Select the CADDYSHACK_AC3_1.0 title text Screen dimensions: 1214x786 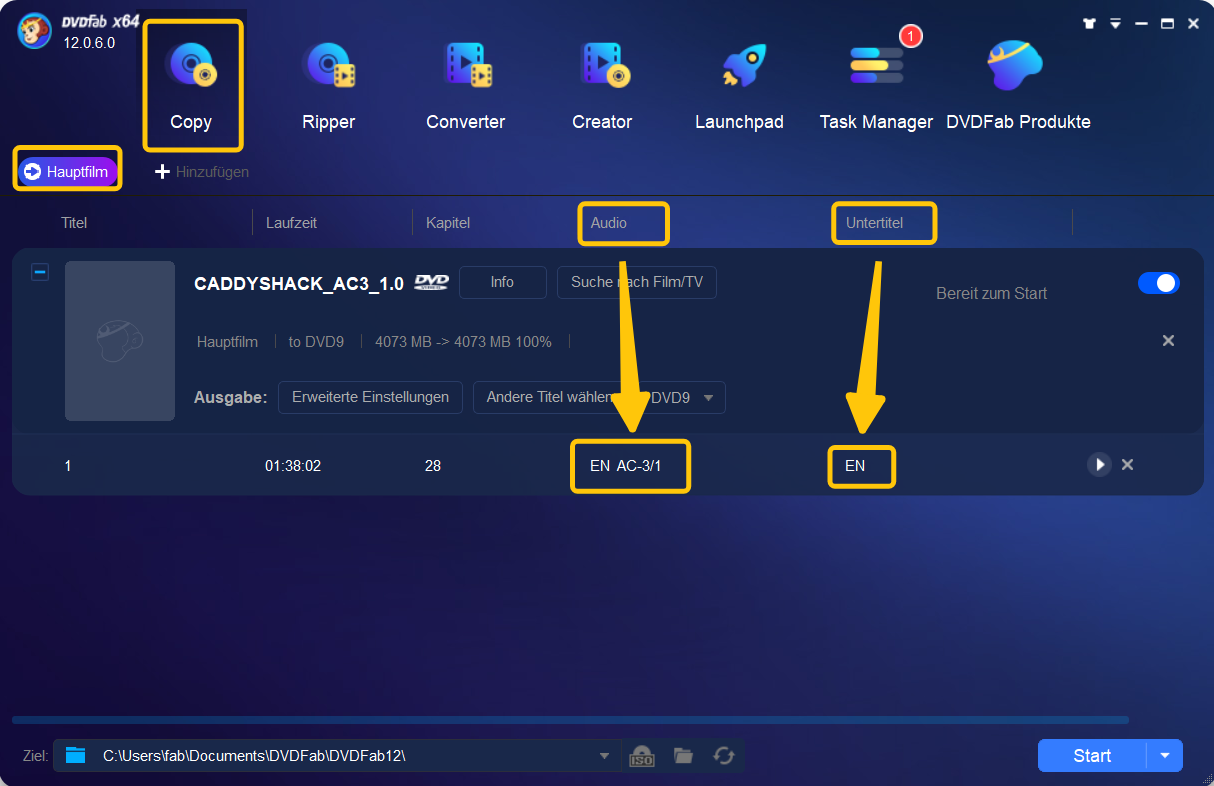point(299,284)
